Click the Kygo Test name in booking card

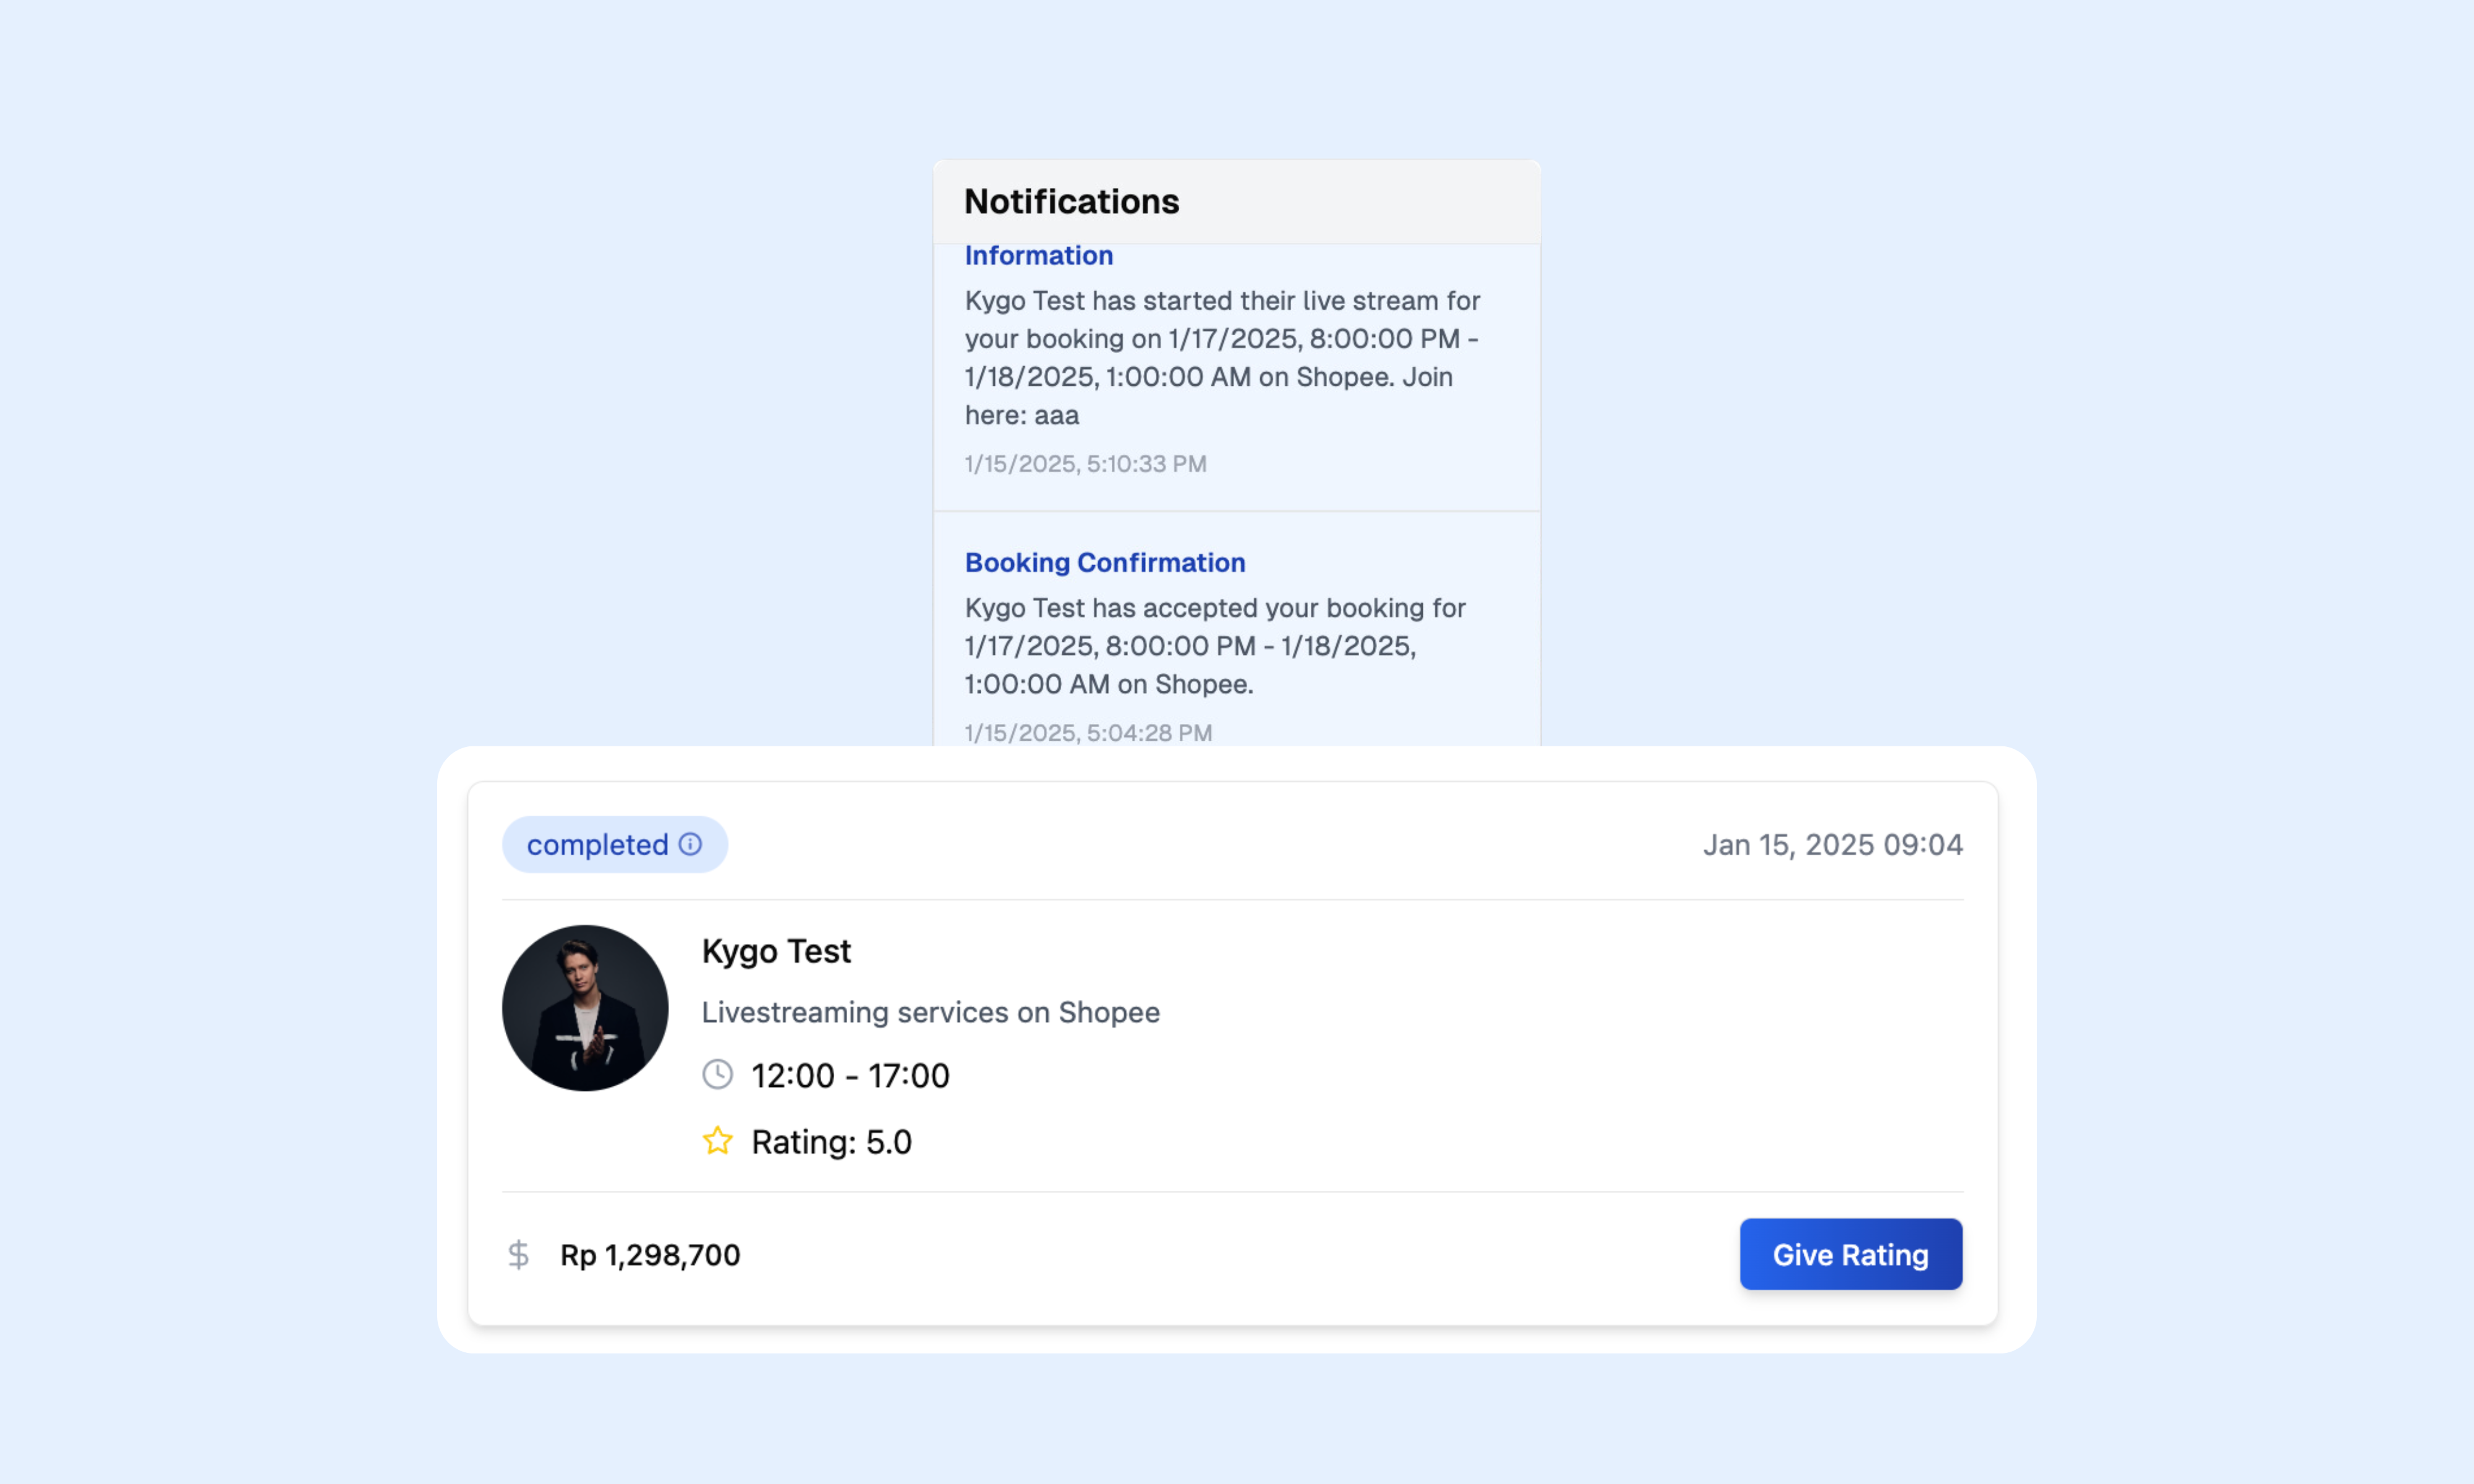click(776, 951)
